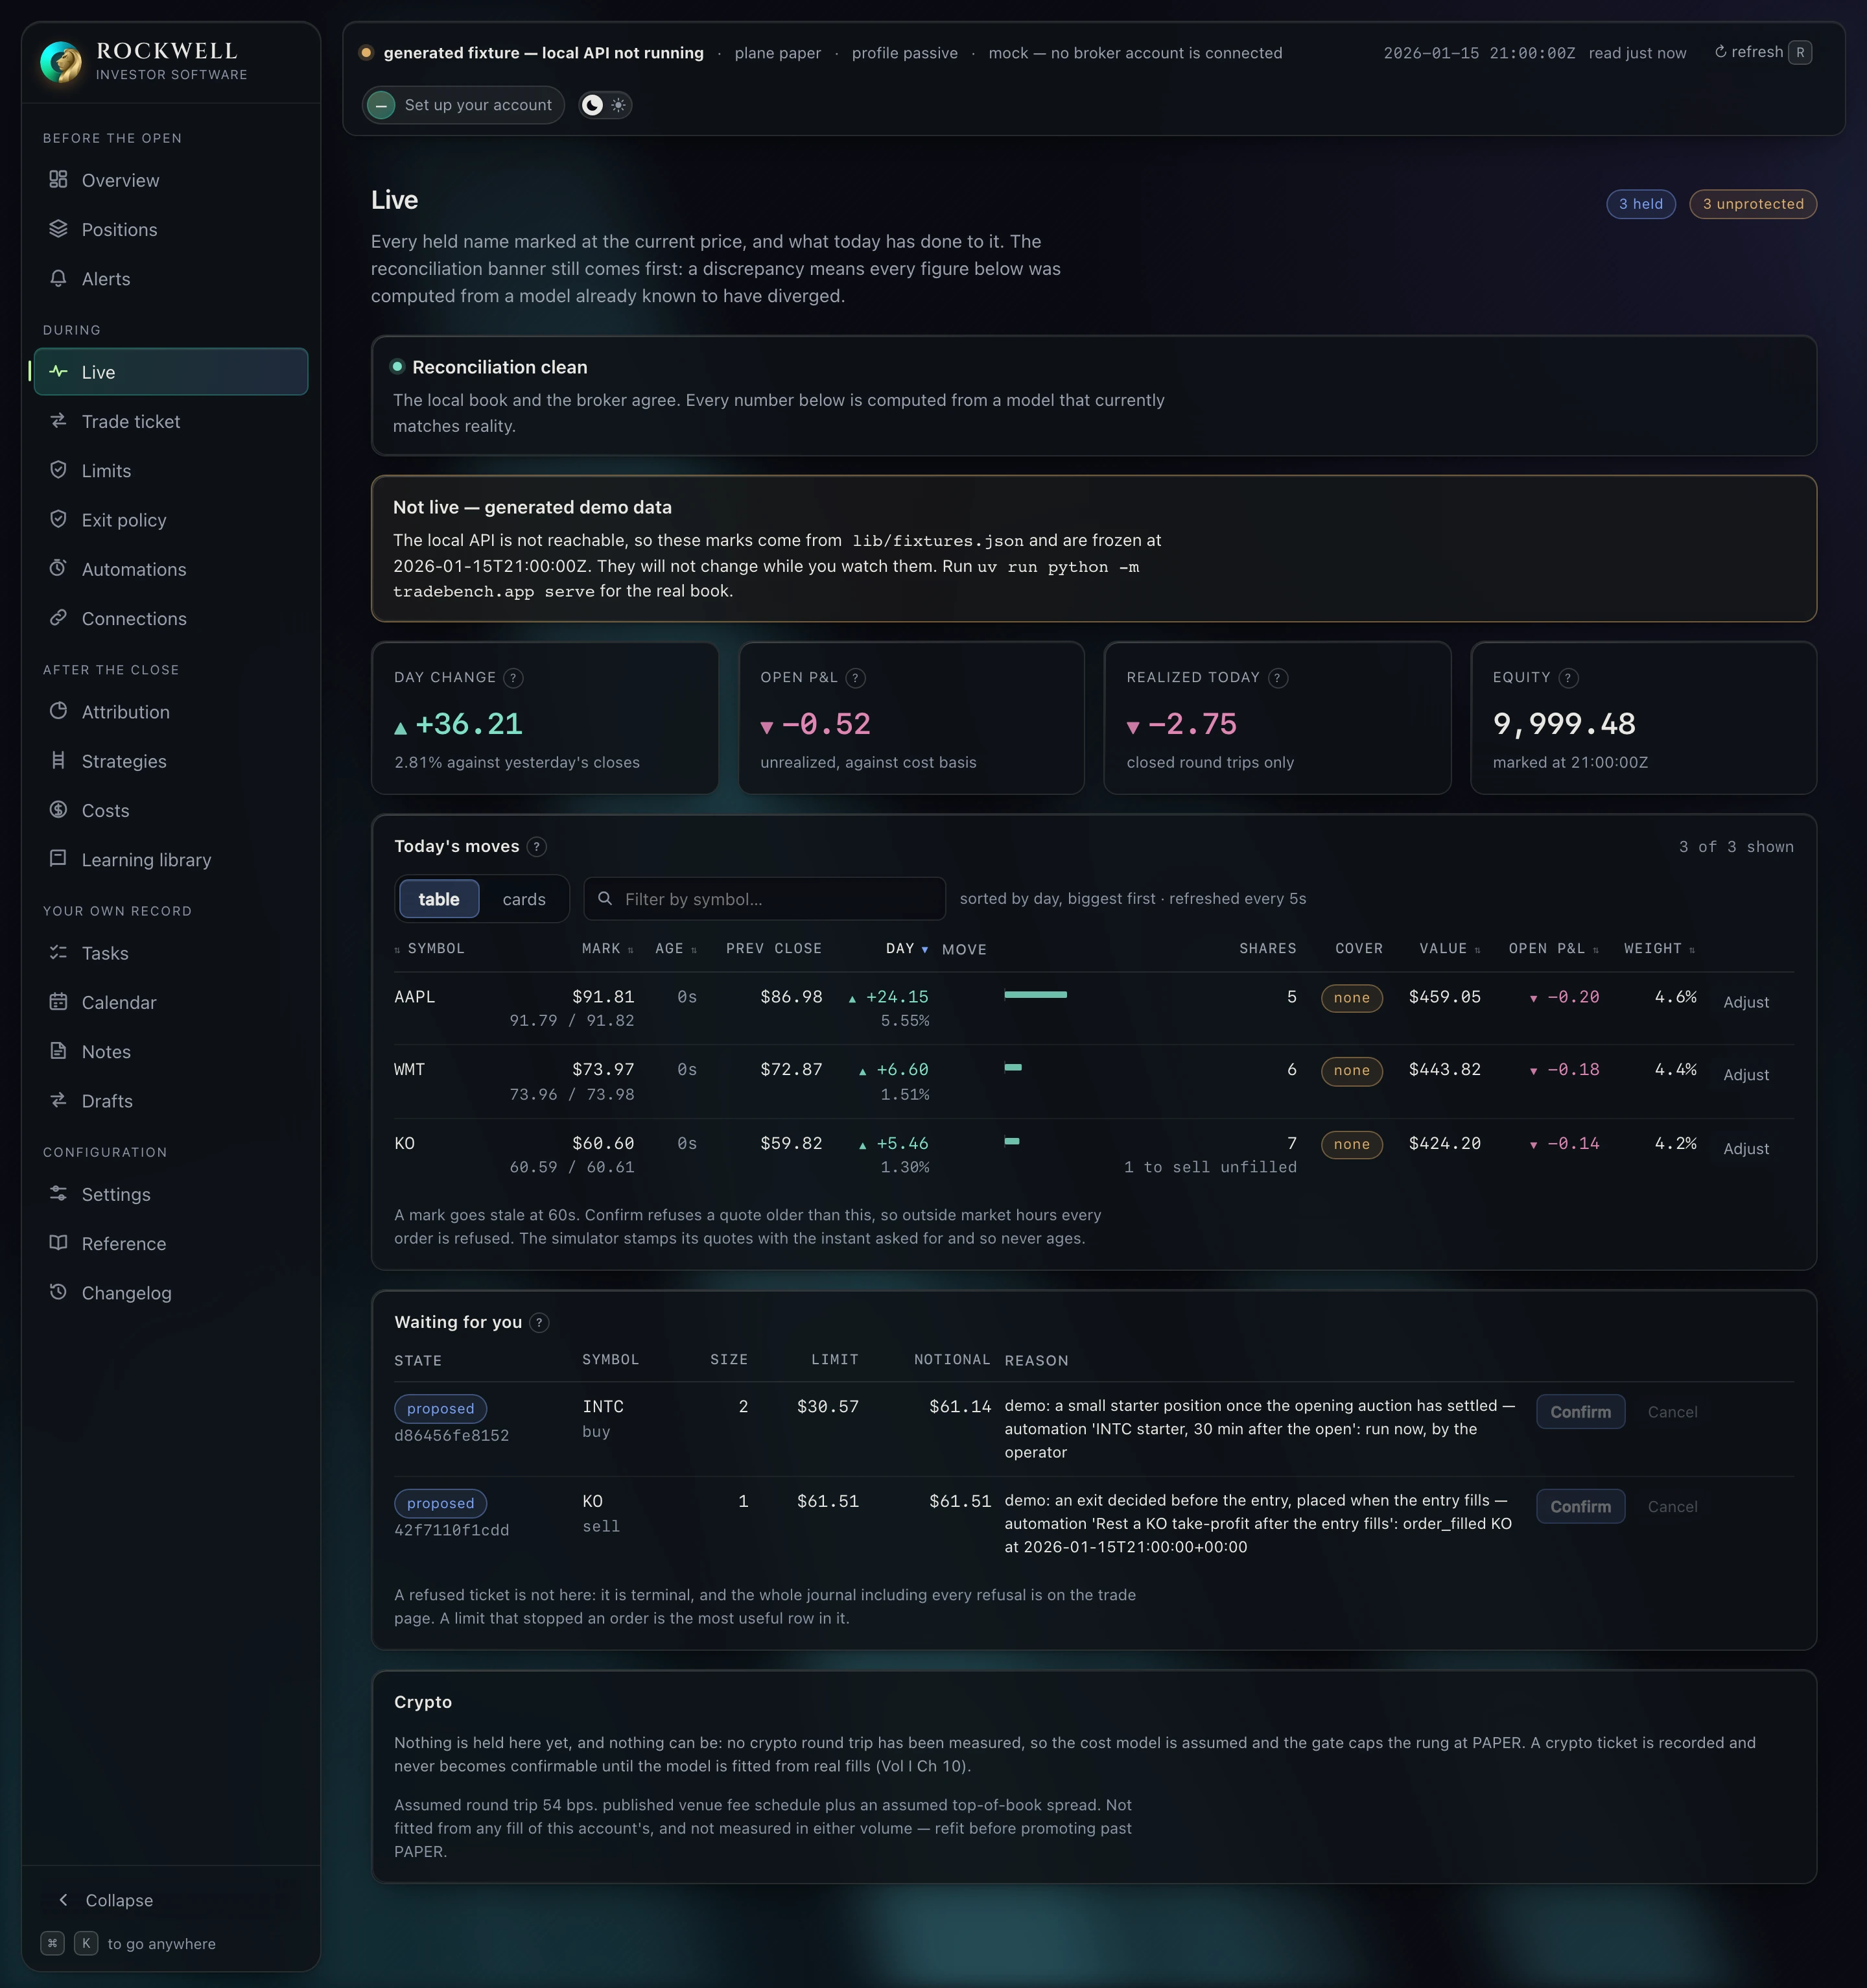
Task: Open the Attribution page
Action: pos(170,712)
